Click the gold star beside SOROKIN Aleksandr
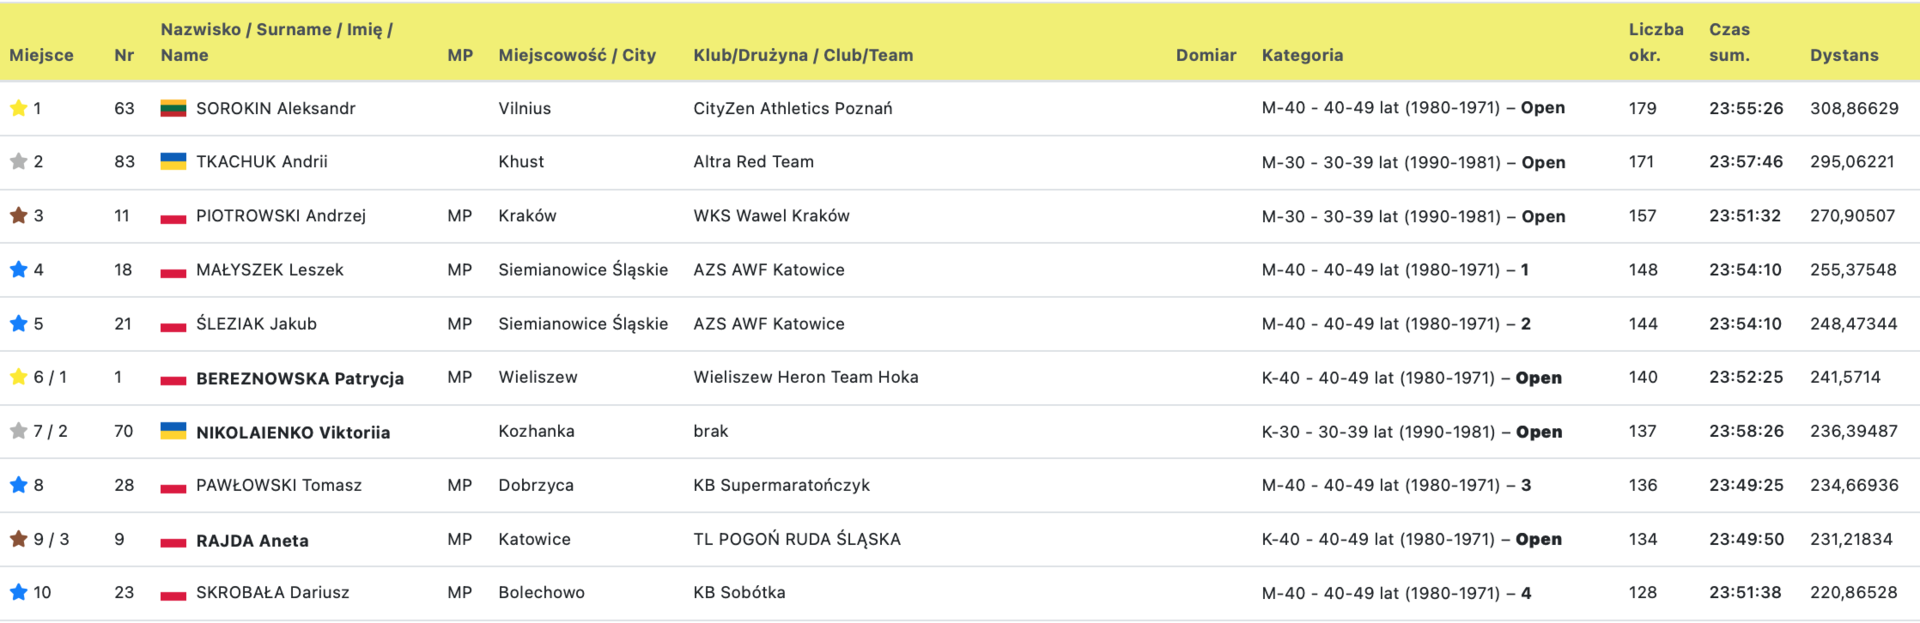The width and height of the screenshot is (1920, 623). pyautogui.click(x=18, y=108)
